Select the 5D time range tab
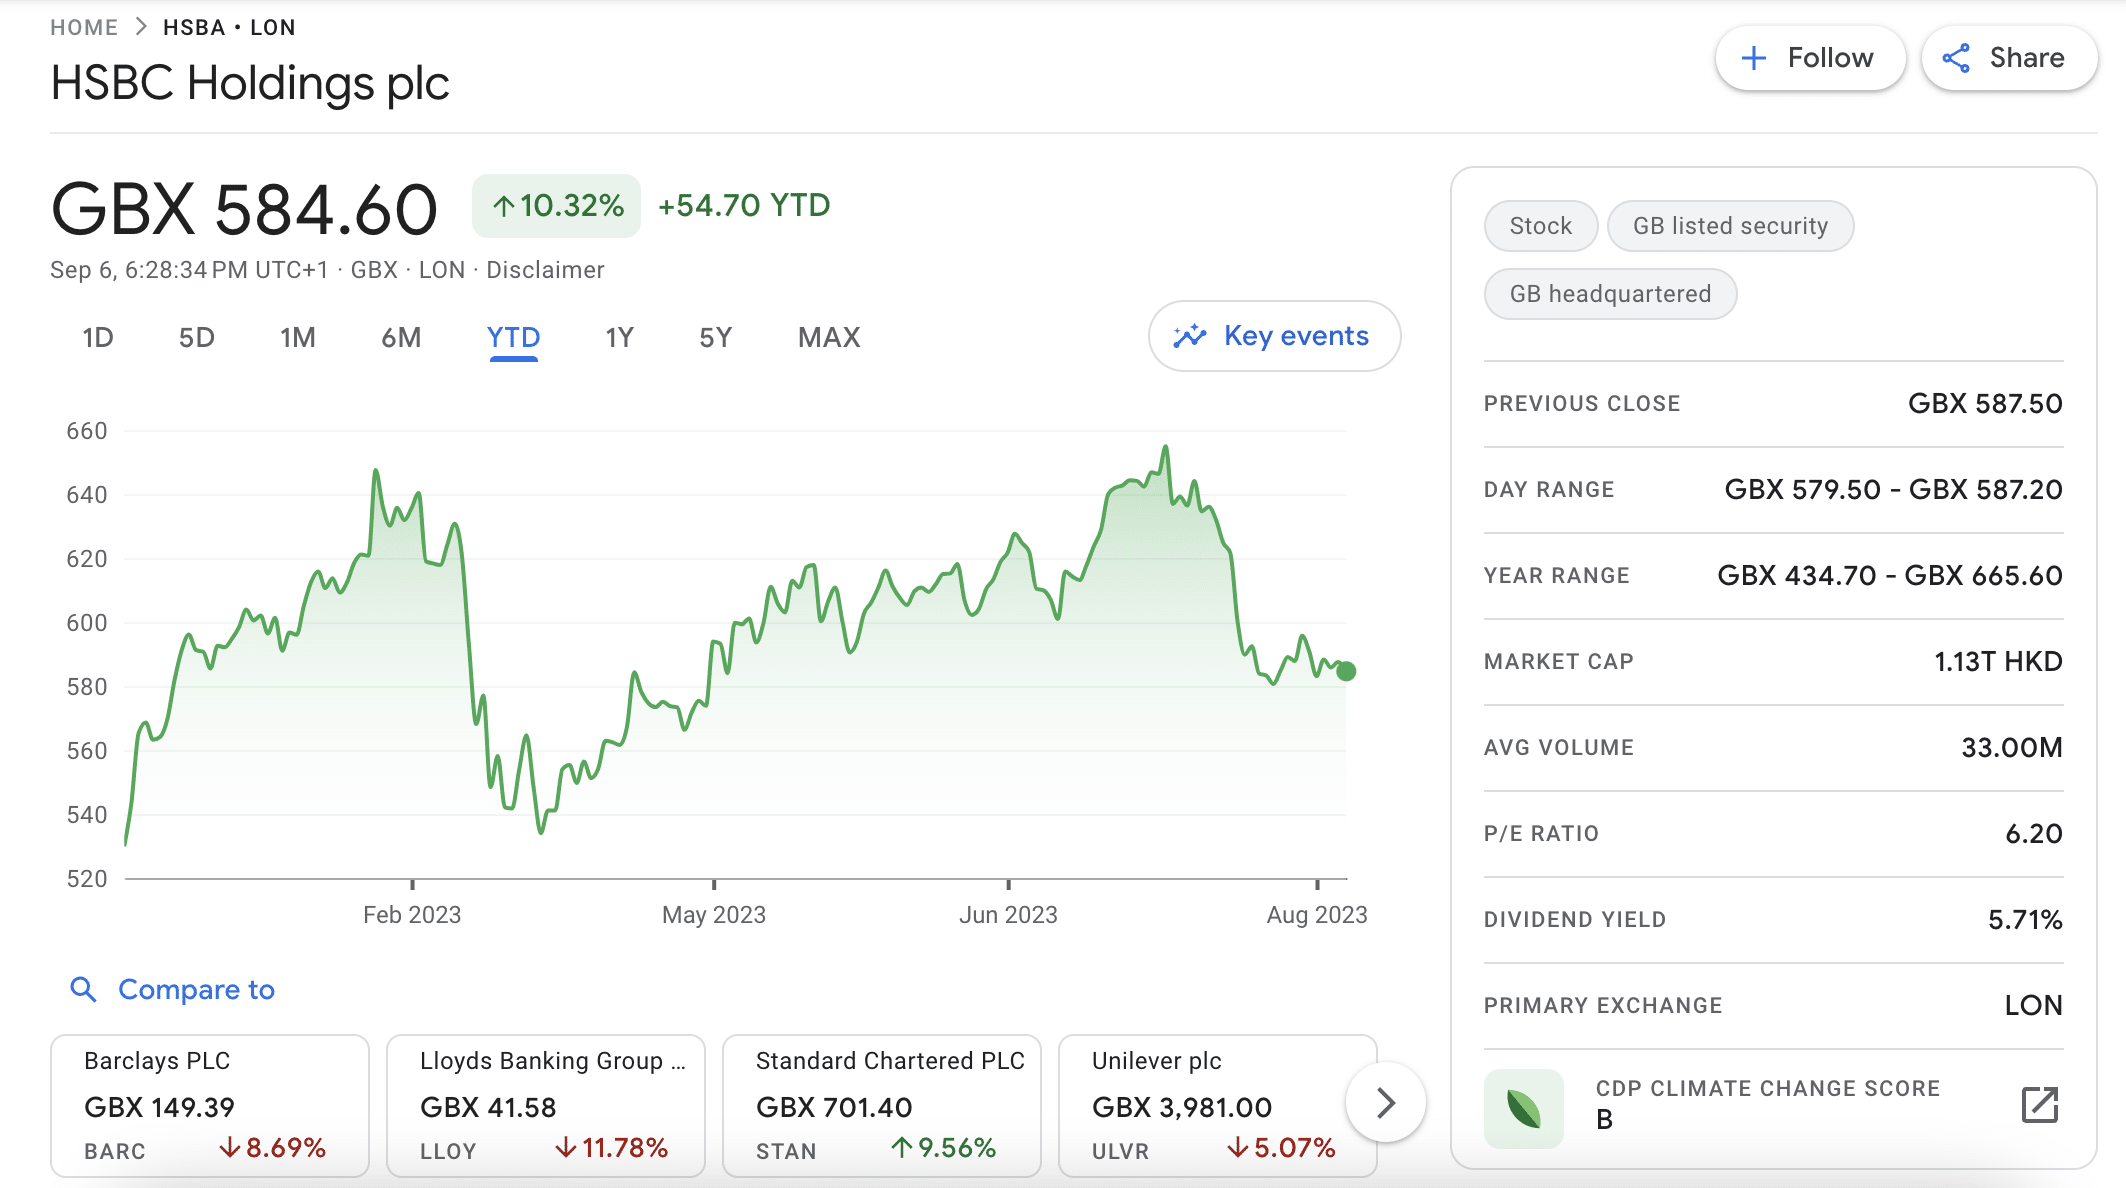This screenshot has height=1188, width=2126. pos(197,337)
